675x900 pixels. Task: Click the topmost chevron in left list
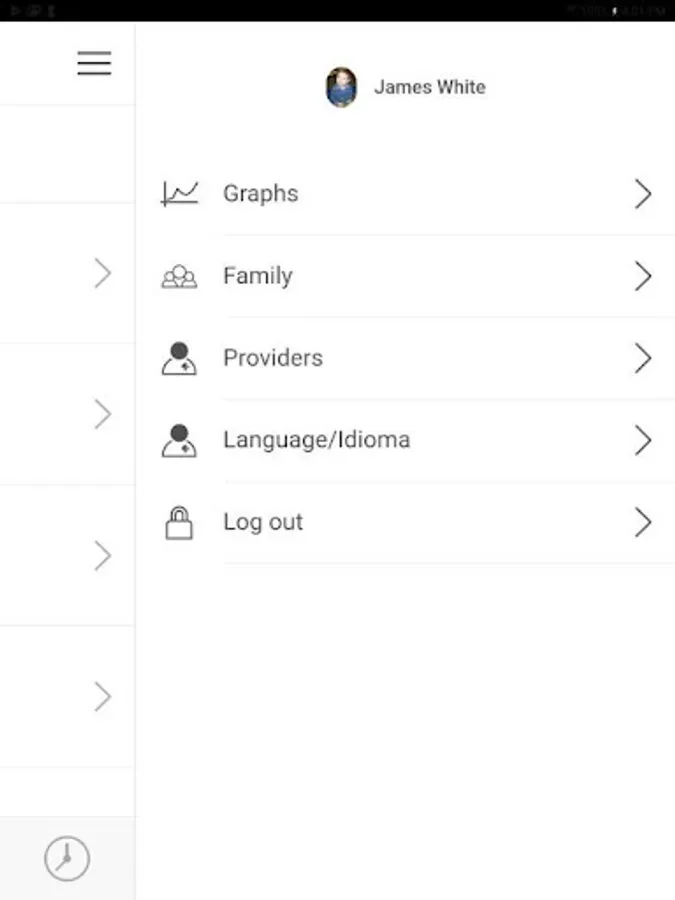coord(102,273)
